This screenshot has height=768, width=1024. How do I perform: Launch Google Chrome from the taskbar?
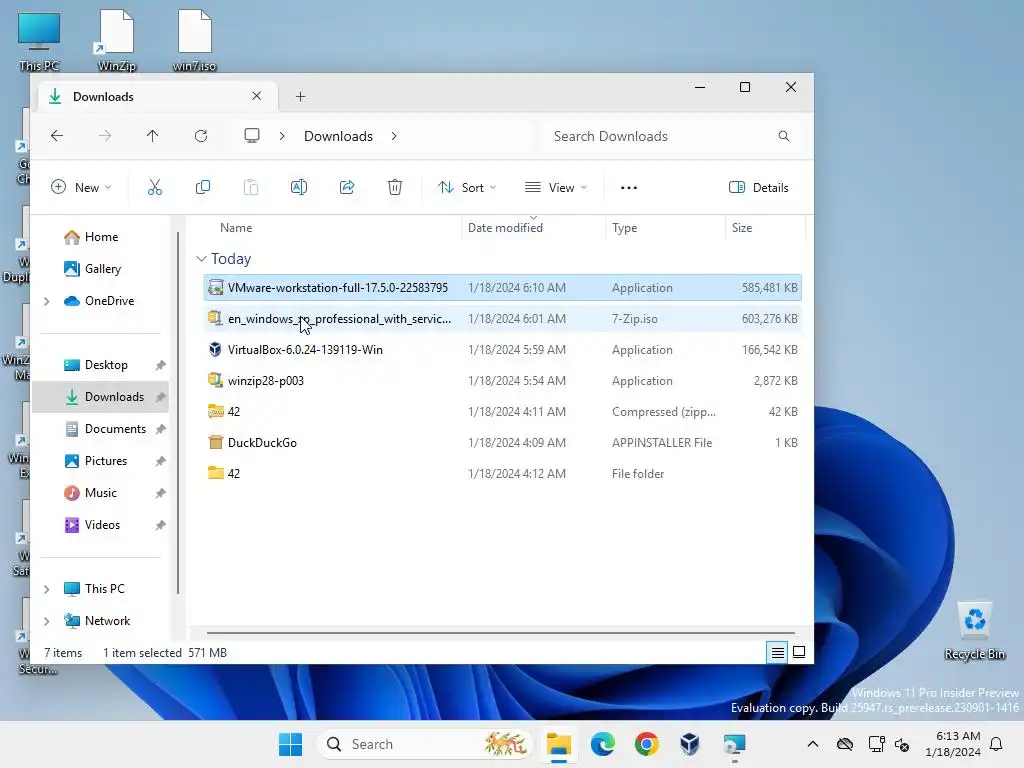pyautogui.click(x=646, y=744)
